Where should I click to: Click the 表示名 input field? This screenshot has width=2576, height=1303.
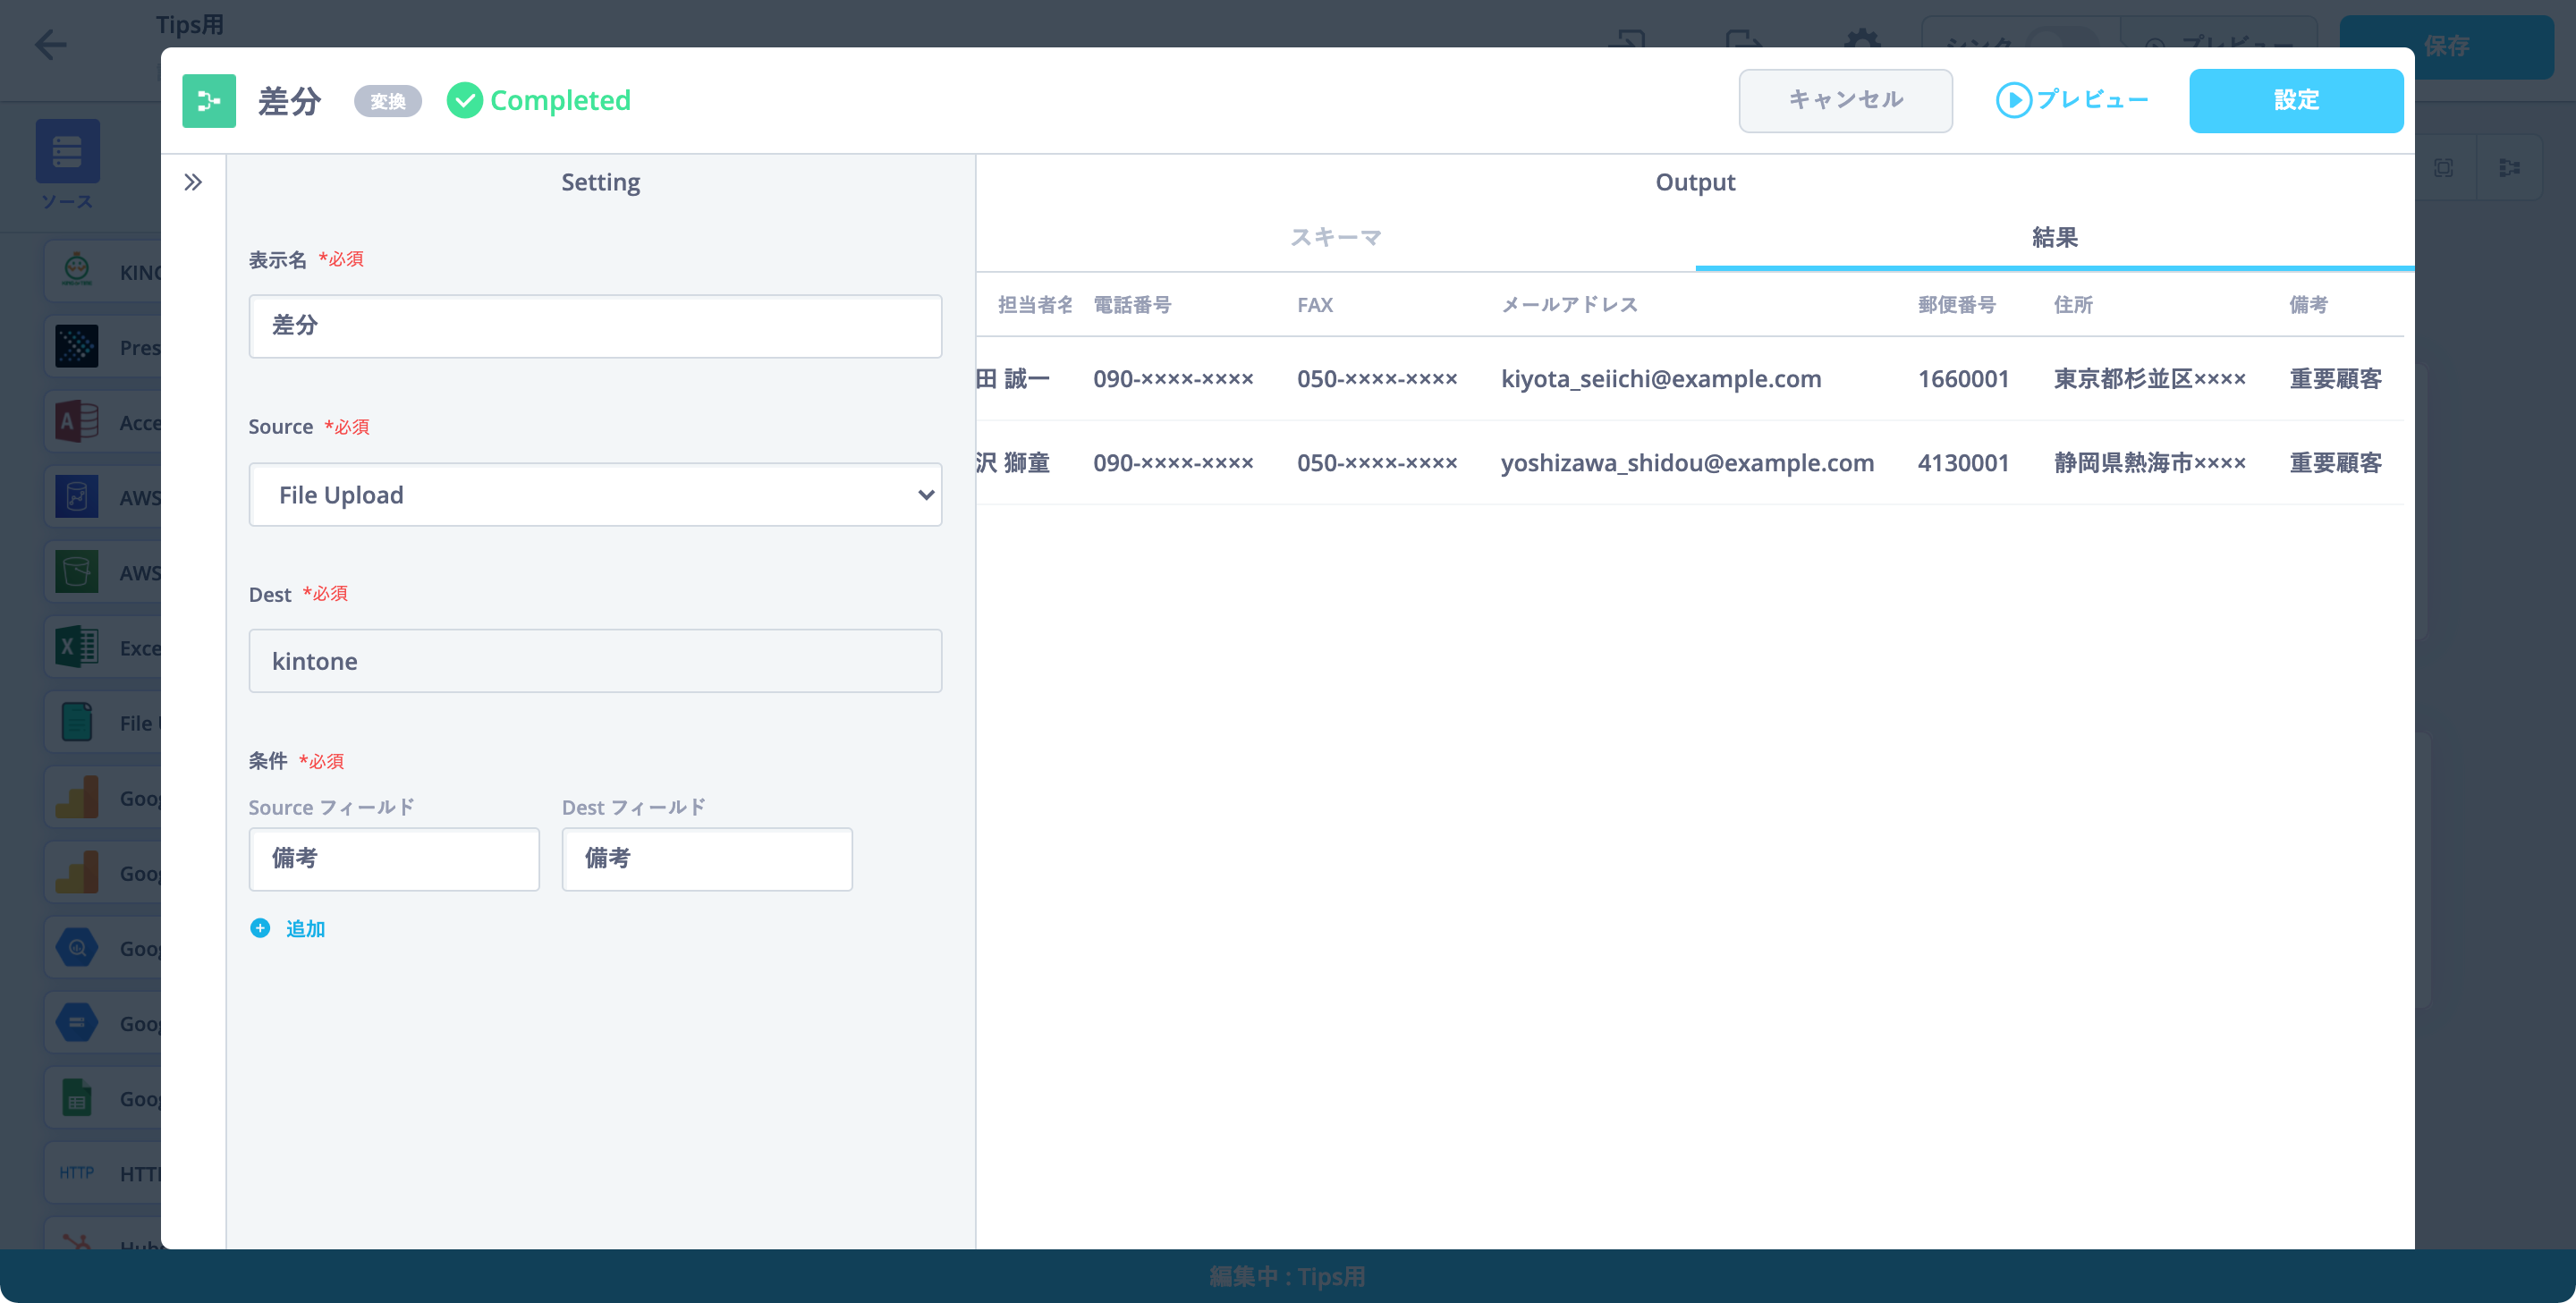pyautogui.click(x=595, y=326)
